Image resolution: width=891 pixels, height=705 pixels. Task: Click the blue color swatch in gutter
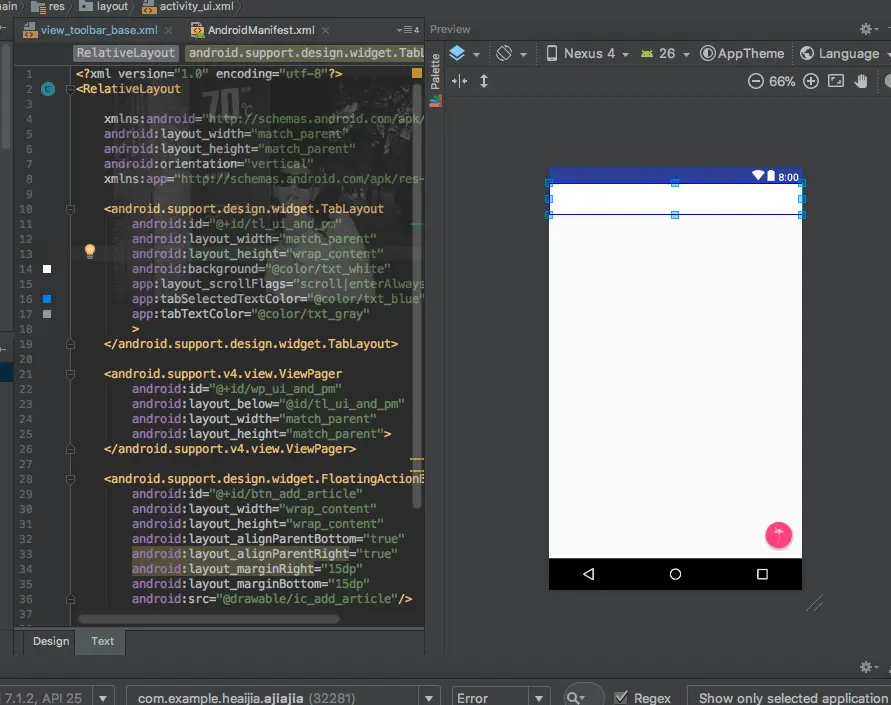coord(47,299)
